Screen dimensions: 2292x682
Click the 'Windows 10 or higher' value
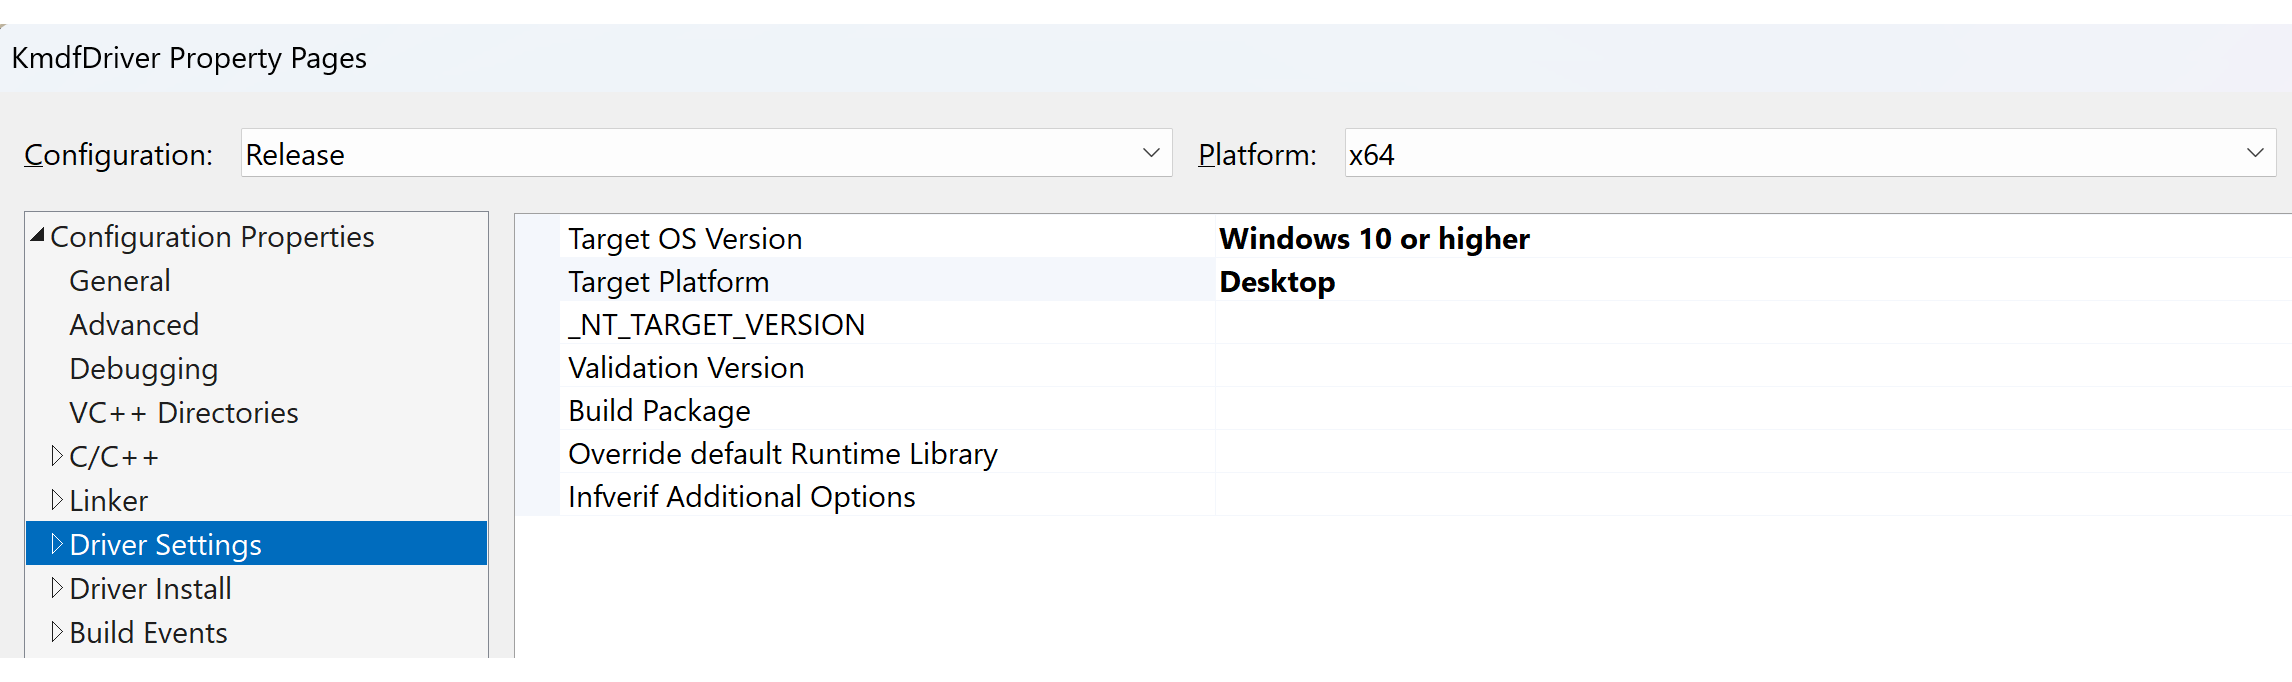(x=1375, y=239)
